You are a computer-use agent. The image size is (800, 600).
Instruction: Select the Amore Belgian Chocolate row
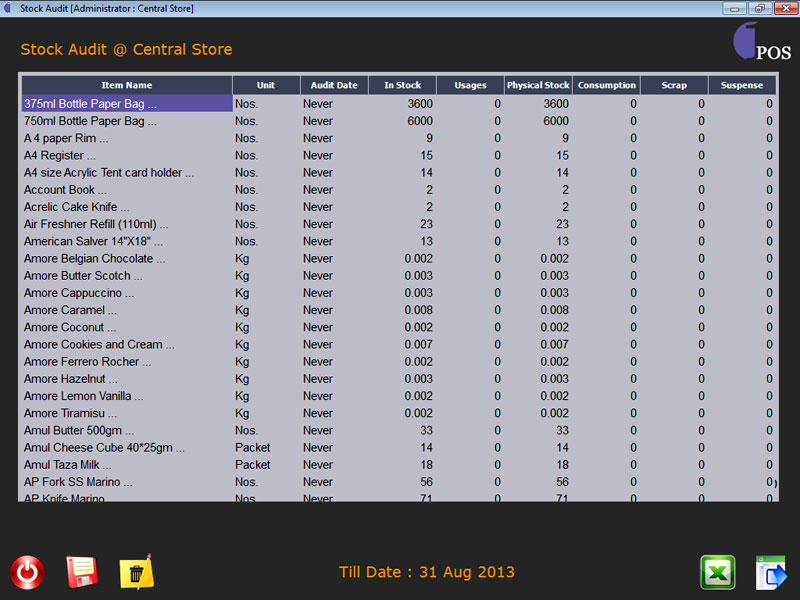pos(126,259)
